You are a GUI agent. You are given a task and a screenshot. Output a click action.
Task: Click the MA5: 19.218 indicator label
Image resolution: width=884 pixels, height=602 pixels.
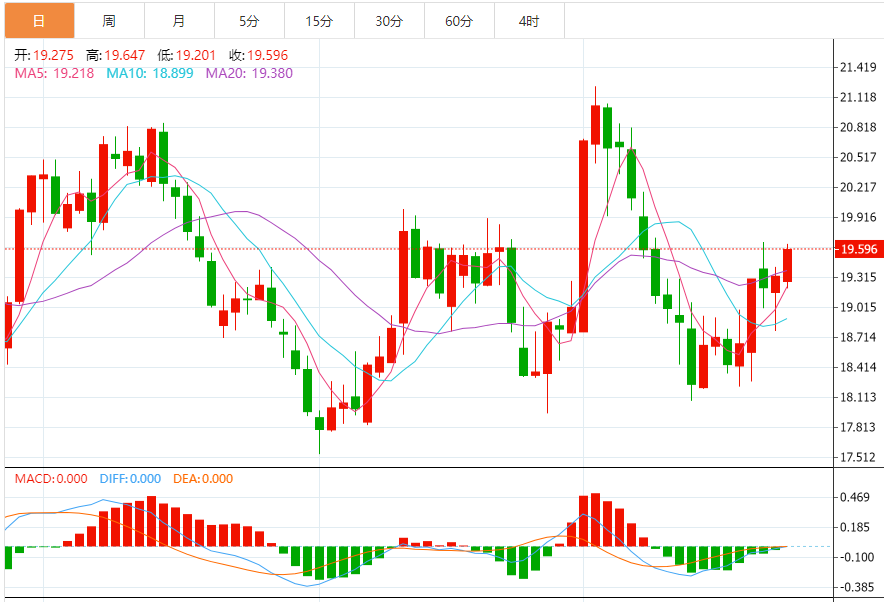(x=54, y=73)
